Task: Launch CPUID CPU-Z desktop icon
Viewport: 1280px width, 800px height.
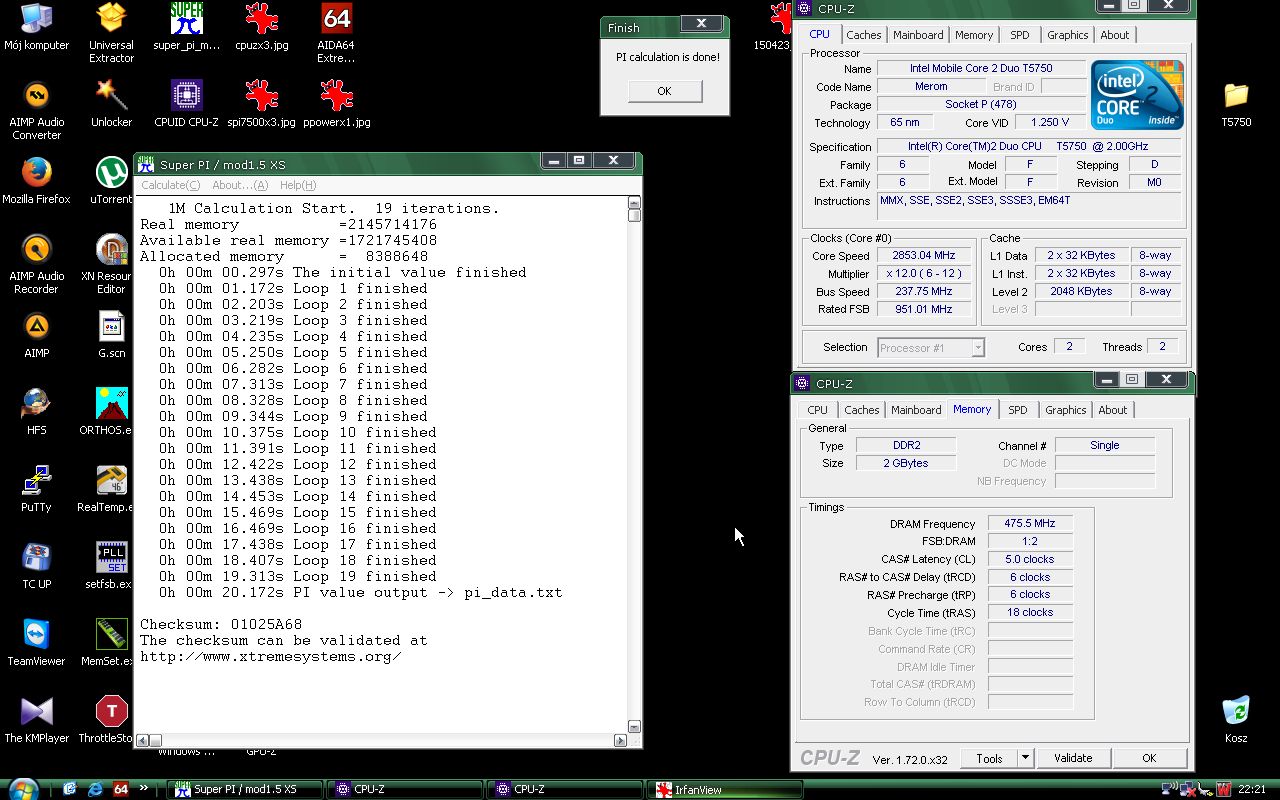Action: click(x=186, y=104)
